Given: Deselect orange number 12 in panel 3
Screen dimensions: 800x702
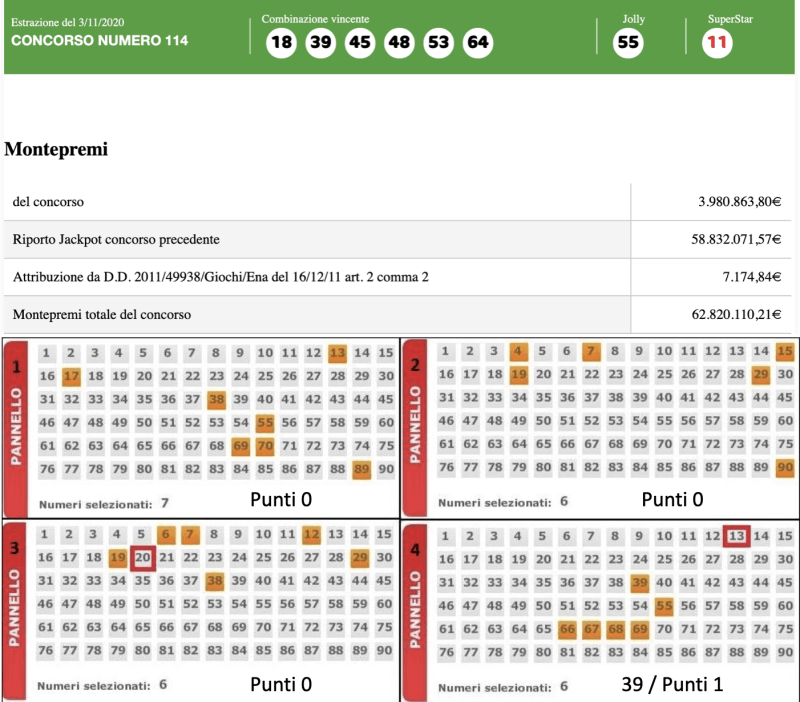Looking at the screenshot, I should (x=311, y=535).
